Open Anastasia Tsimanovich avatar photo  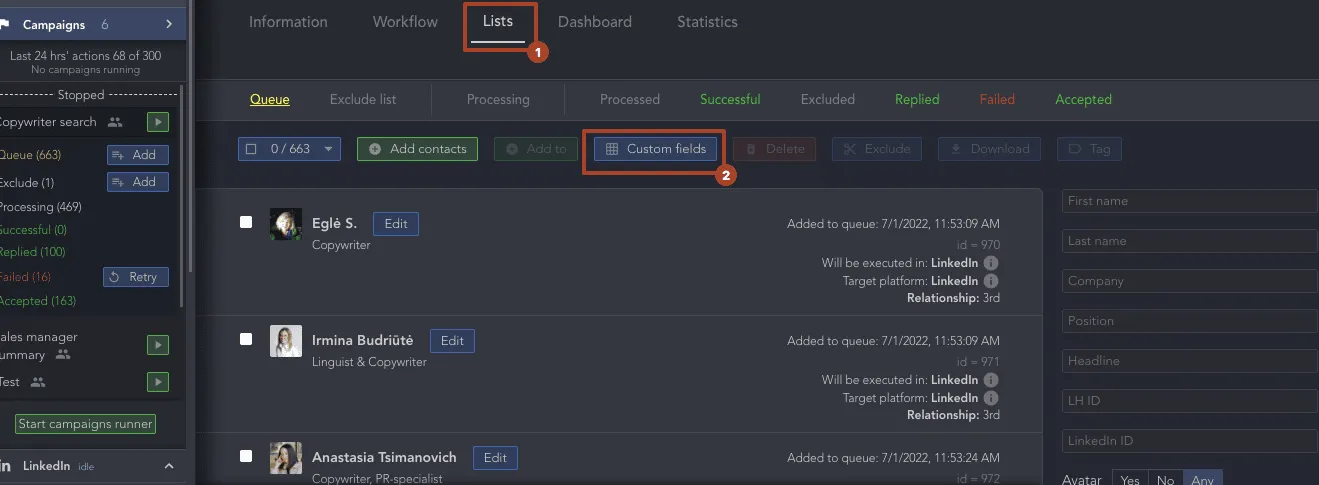tap(286, 458)
